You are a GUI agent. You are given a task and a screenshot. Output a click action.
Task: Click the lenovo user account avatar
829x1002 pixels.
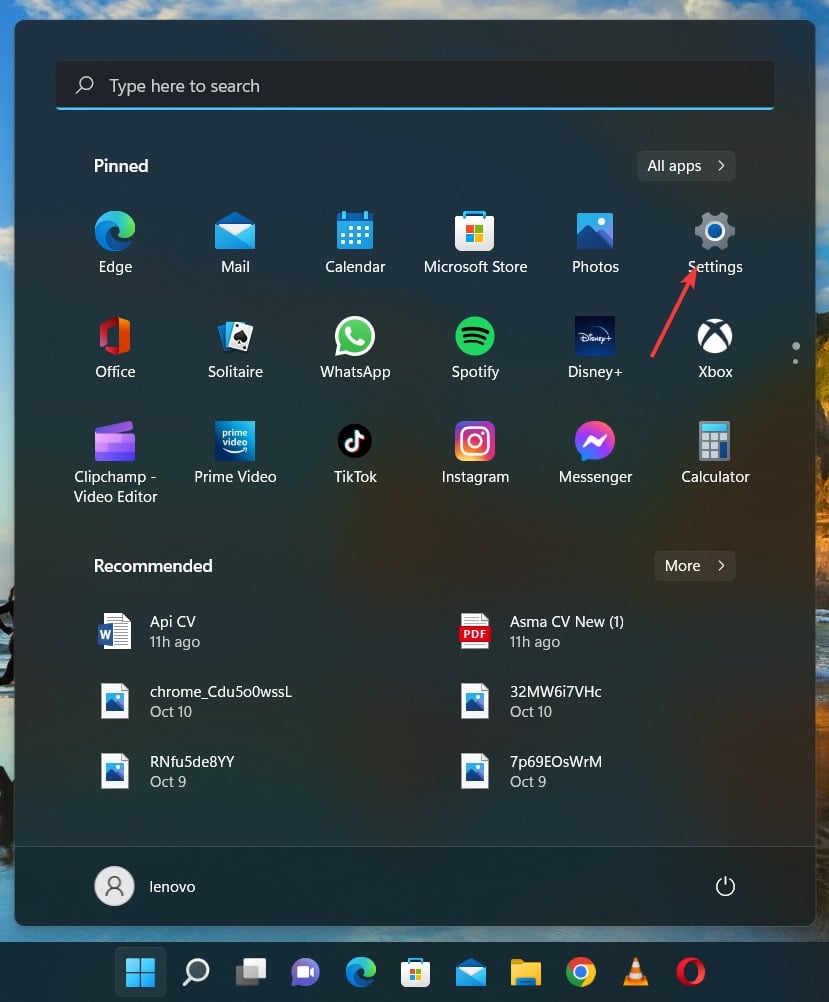[114, 886]
